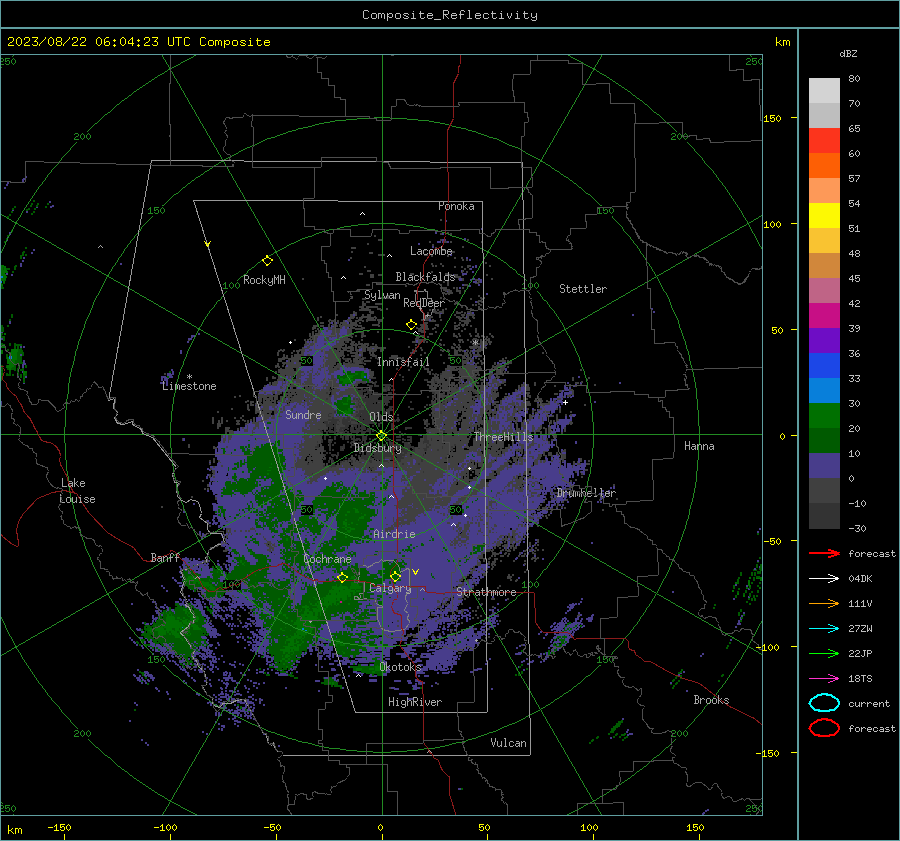900x841 pixels.
Task: Click the Ponoka label
Action: pos(456,206)
